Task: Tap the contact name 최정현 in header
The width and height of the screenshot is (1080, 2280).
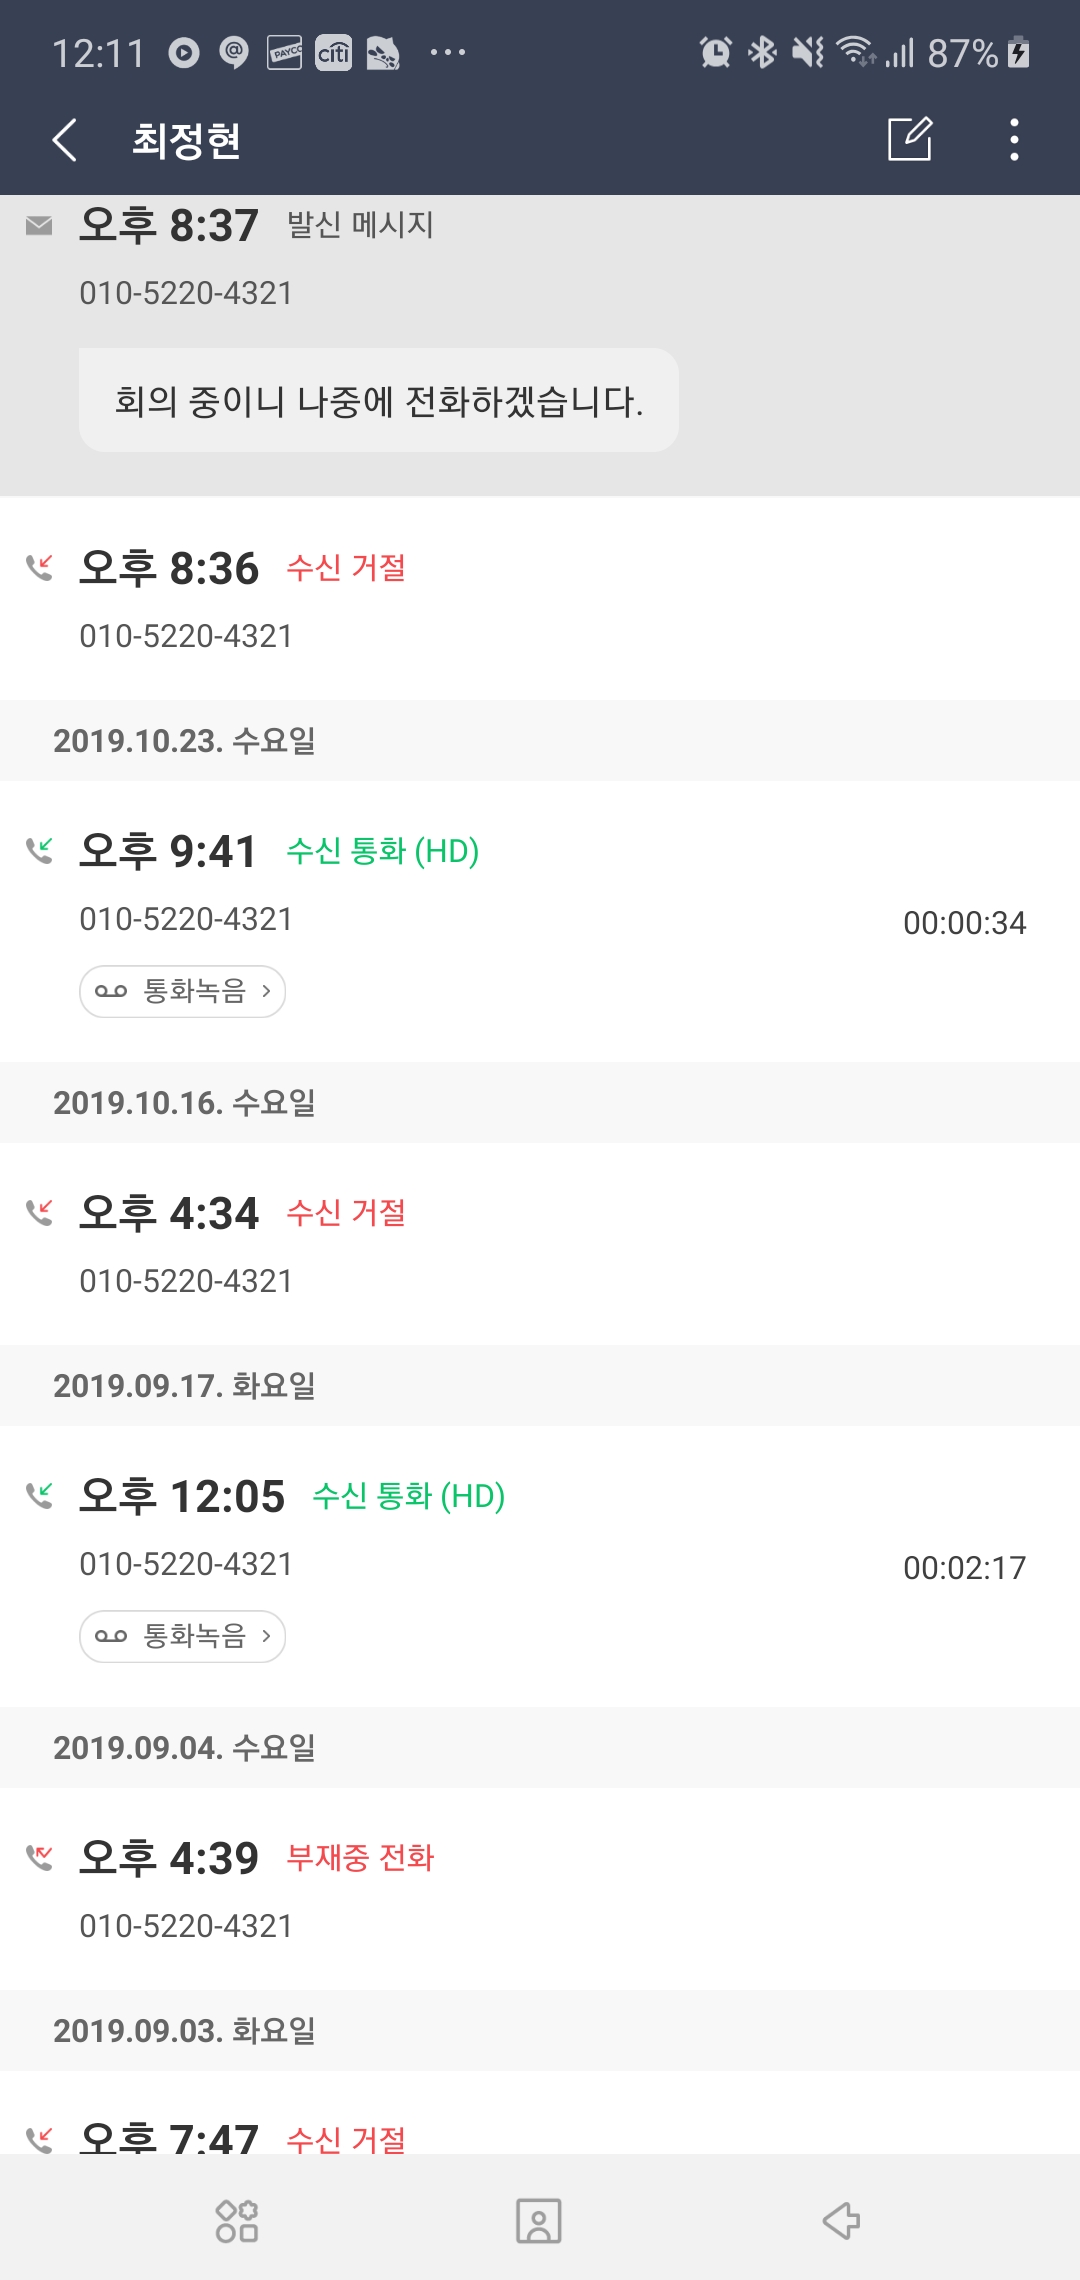Action: coord(187,140)
